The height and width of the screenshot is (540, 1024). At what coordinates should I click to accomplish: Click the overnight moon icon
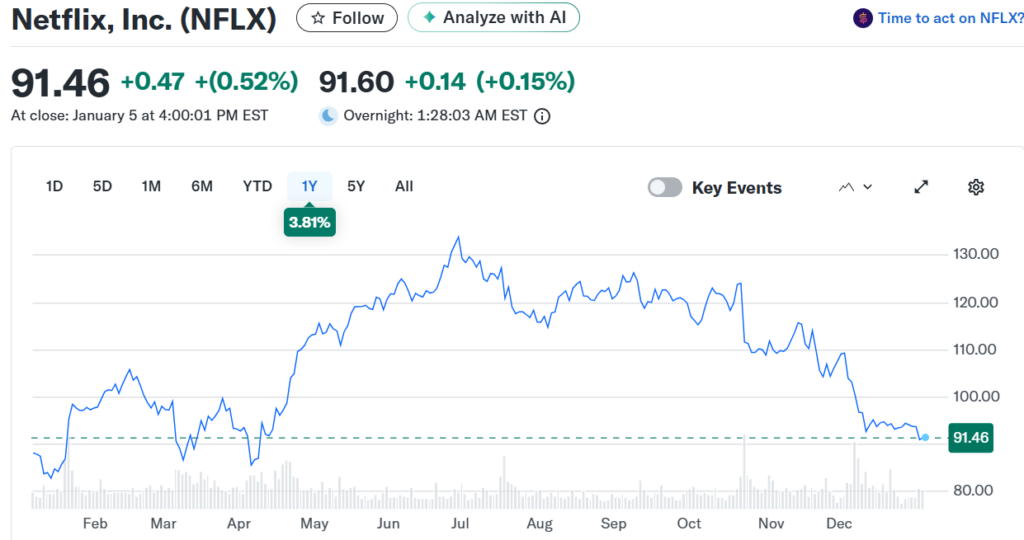[x=328, y=116]
